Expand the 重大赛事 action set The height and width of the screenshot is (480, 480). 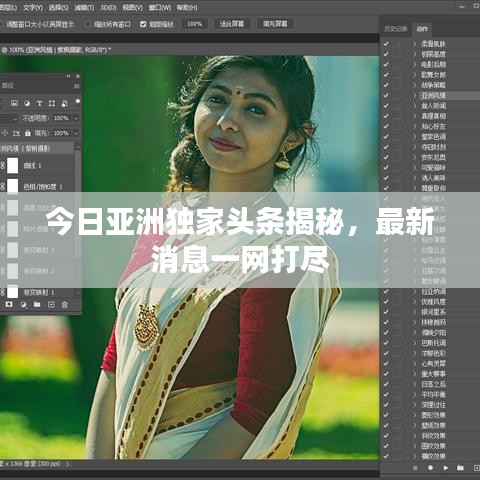tap(415, 374)
